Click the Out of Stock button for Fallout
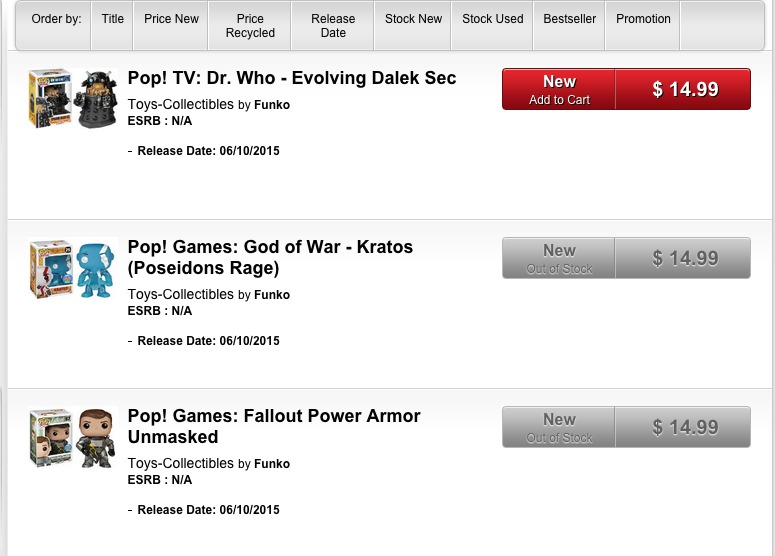 click(559, 427)
